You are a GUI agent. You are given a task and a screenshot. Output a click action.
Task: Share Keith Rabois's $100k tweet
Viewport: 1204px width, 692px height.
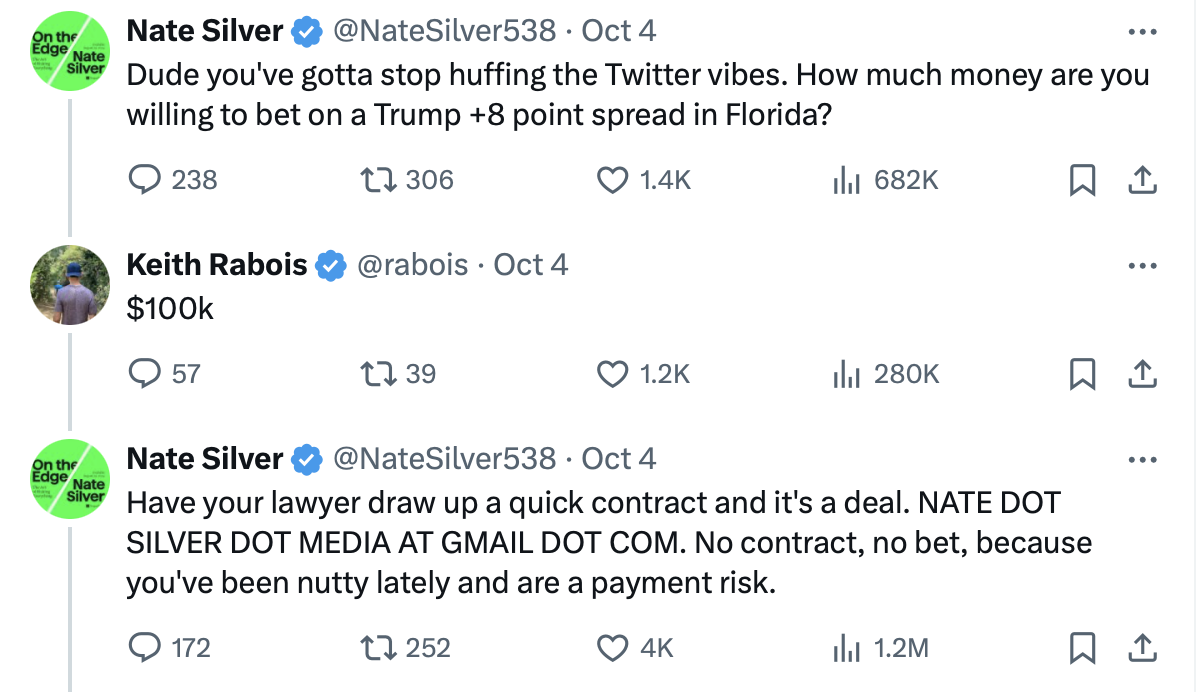tap(1141, 374)
